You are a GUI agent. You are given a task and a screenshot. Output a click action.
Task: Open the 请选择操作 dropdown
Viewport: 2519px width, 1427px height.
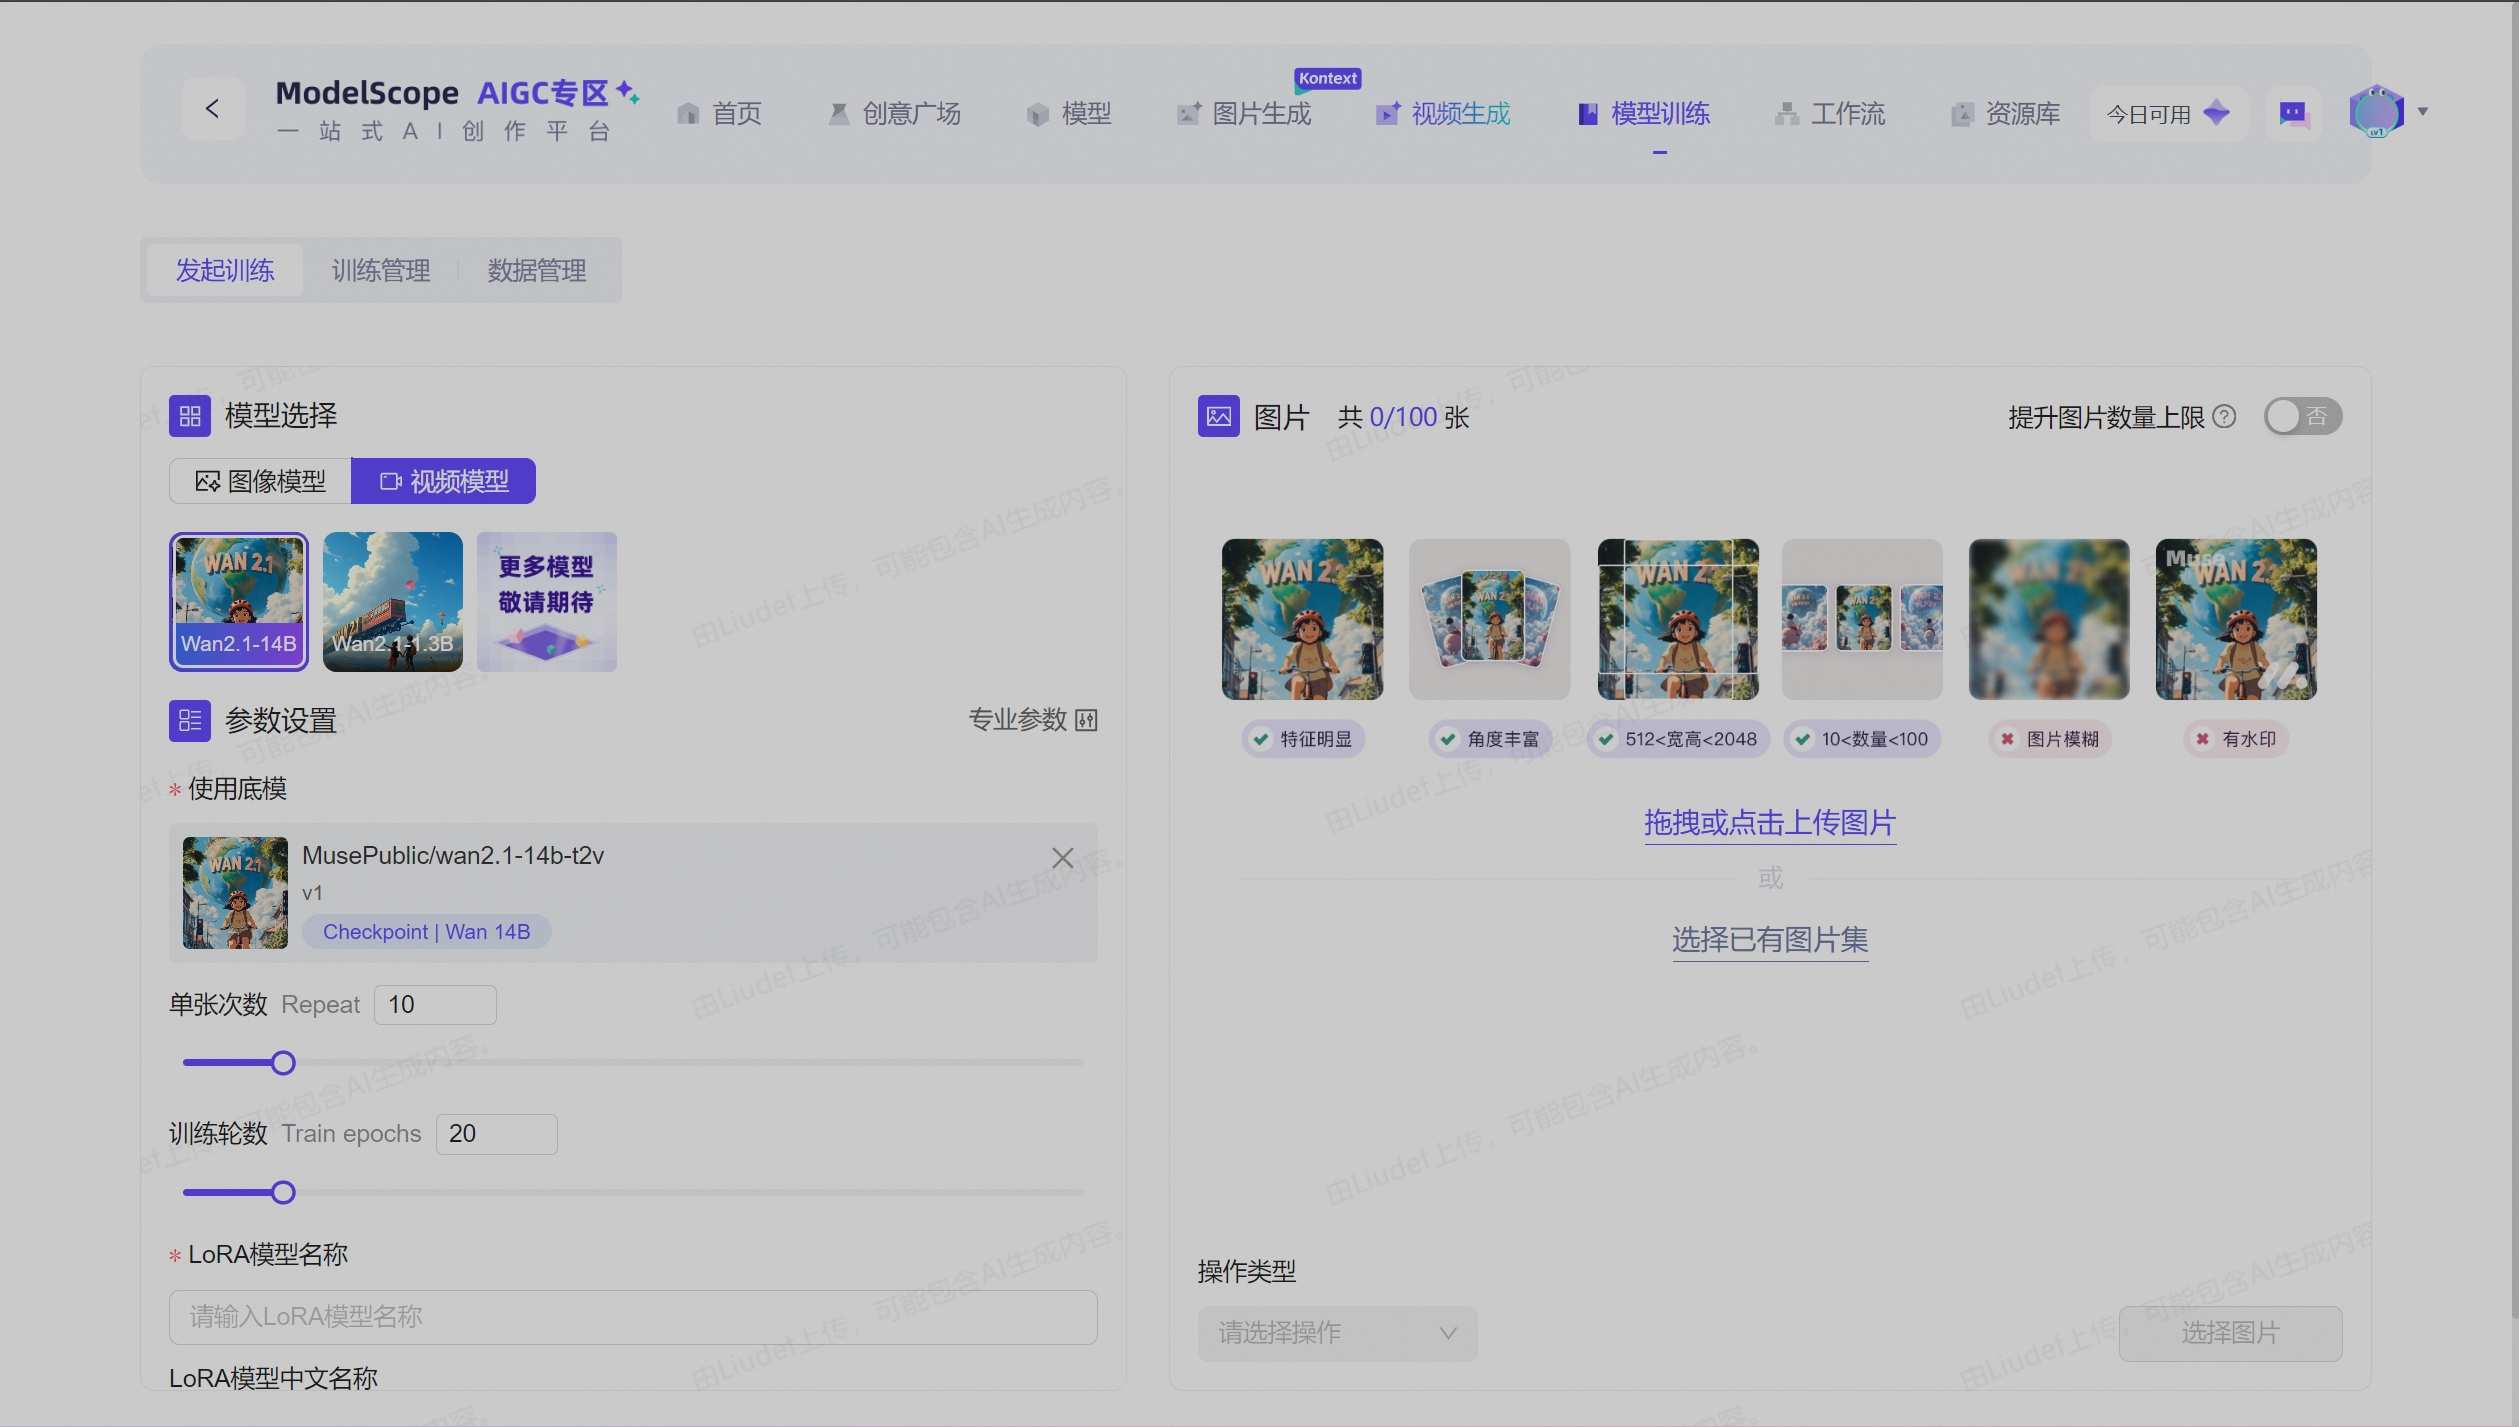(x=1337, y=1333)
